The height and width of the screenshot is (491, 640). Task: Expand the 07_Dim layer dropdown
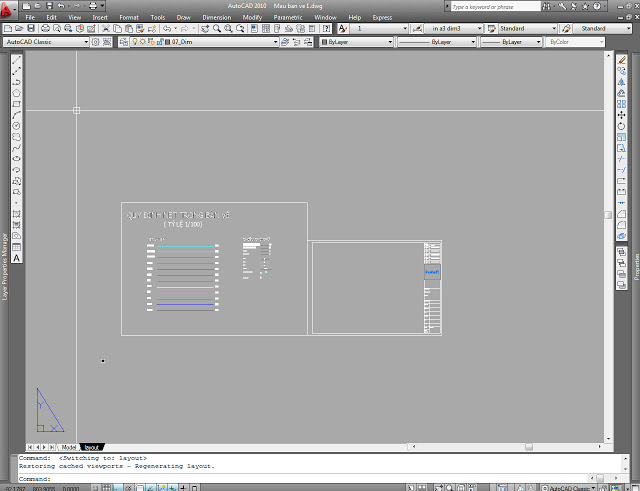click(x=276, y=43)
